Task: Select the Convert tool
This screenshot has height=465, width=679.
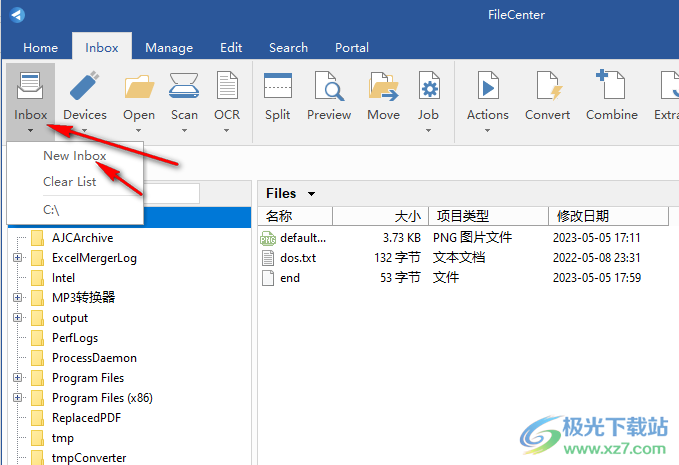Action: tap(548, 86)
